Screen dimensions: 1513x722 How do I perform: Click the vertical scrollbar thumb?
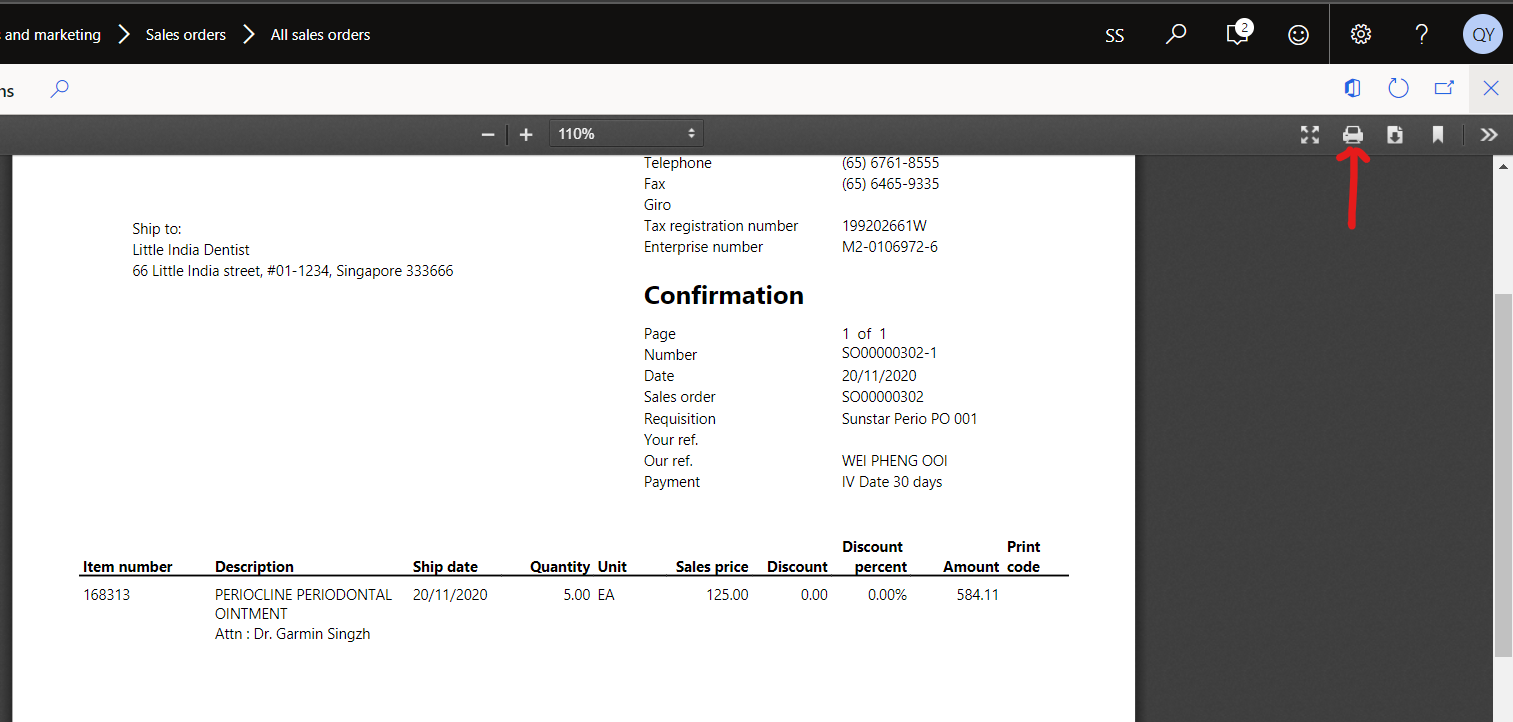coord(1503,475)
